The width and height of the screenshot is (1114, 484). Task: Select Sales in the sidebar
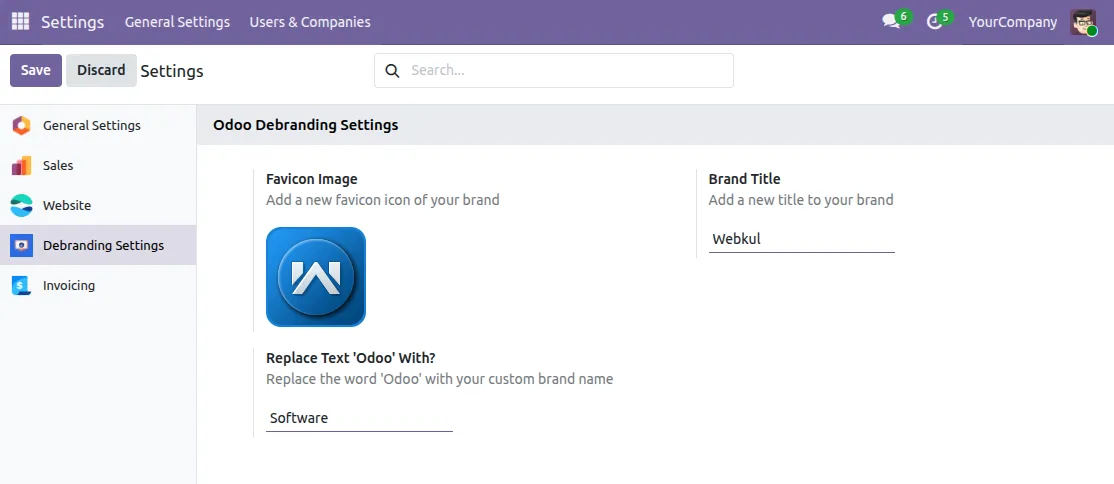tap(98, 166)
